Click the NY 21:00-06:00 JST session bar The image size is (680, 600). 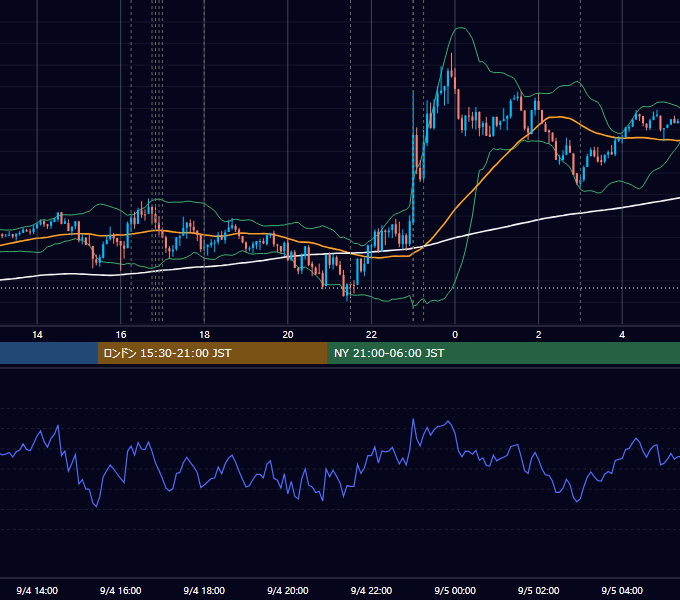pos(503,353)
